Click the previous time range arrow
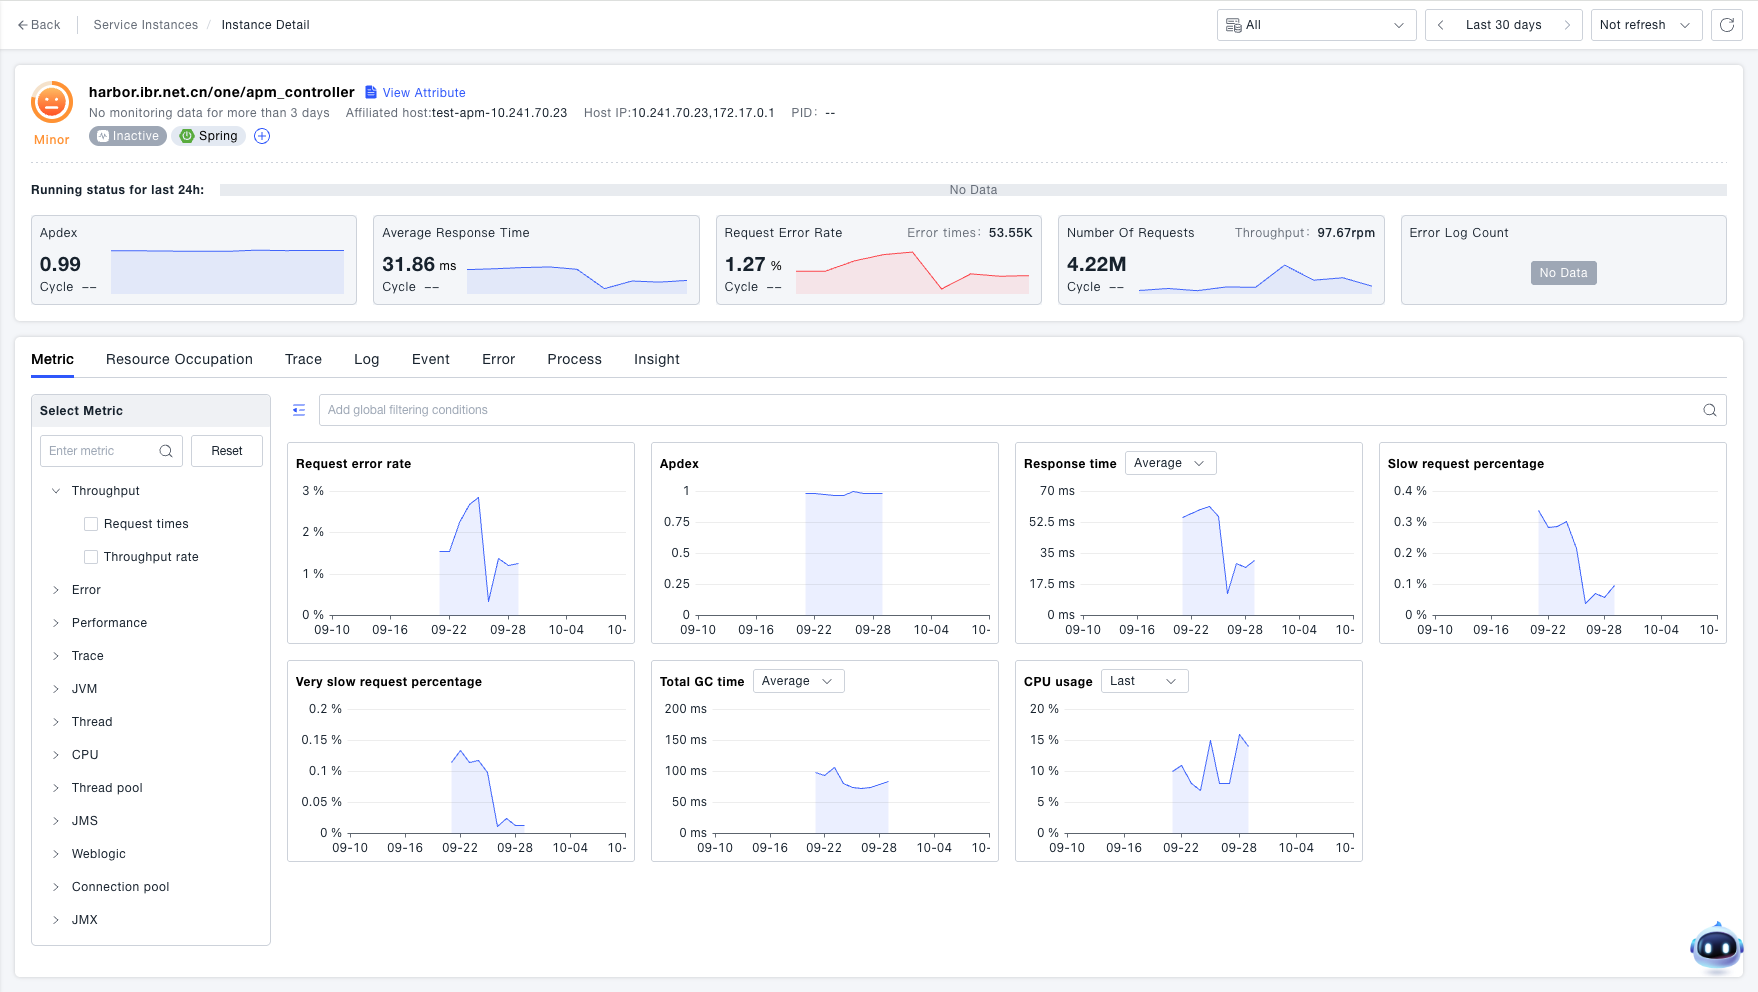Viewport: 1758px width, 992px height. (x=1440, y=25)
